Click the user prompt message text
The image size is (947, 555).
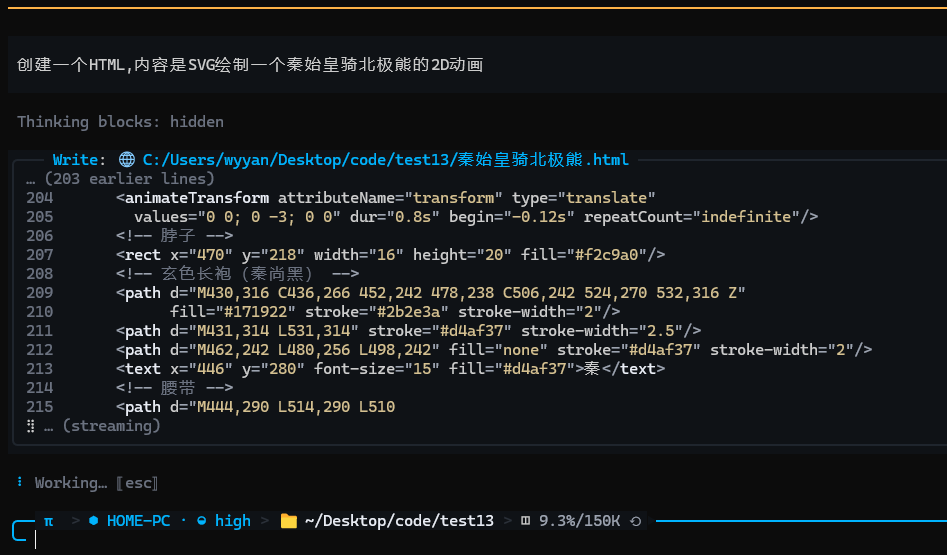(x=250, y=65)
